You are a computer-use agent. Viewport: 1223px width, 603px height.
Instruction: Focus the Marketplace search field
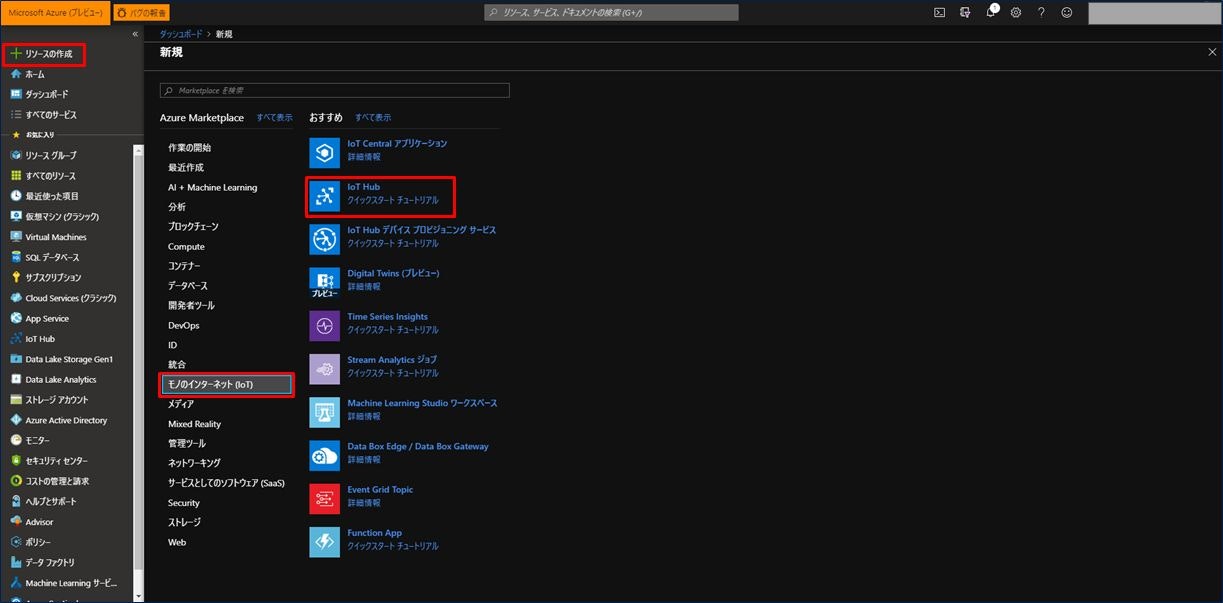(x=335, y=90)
